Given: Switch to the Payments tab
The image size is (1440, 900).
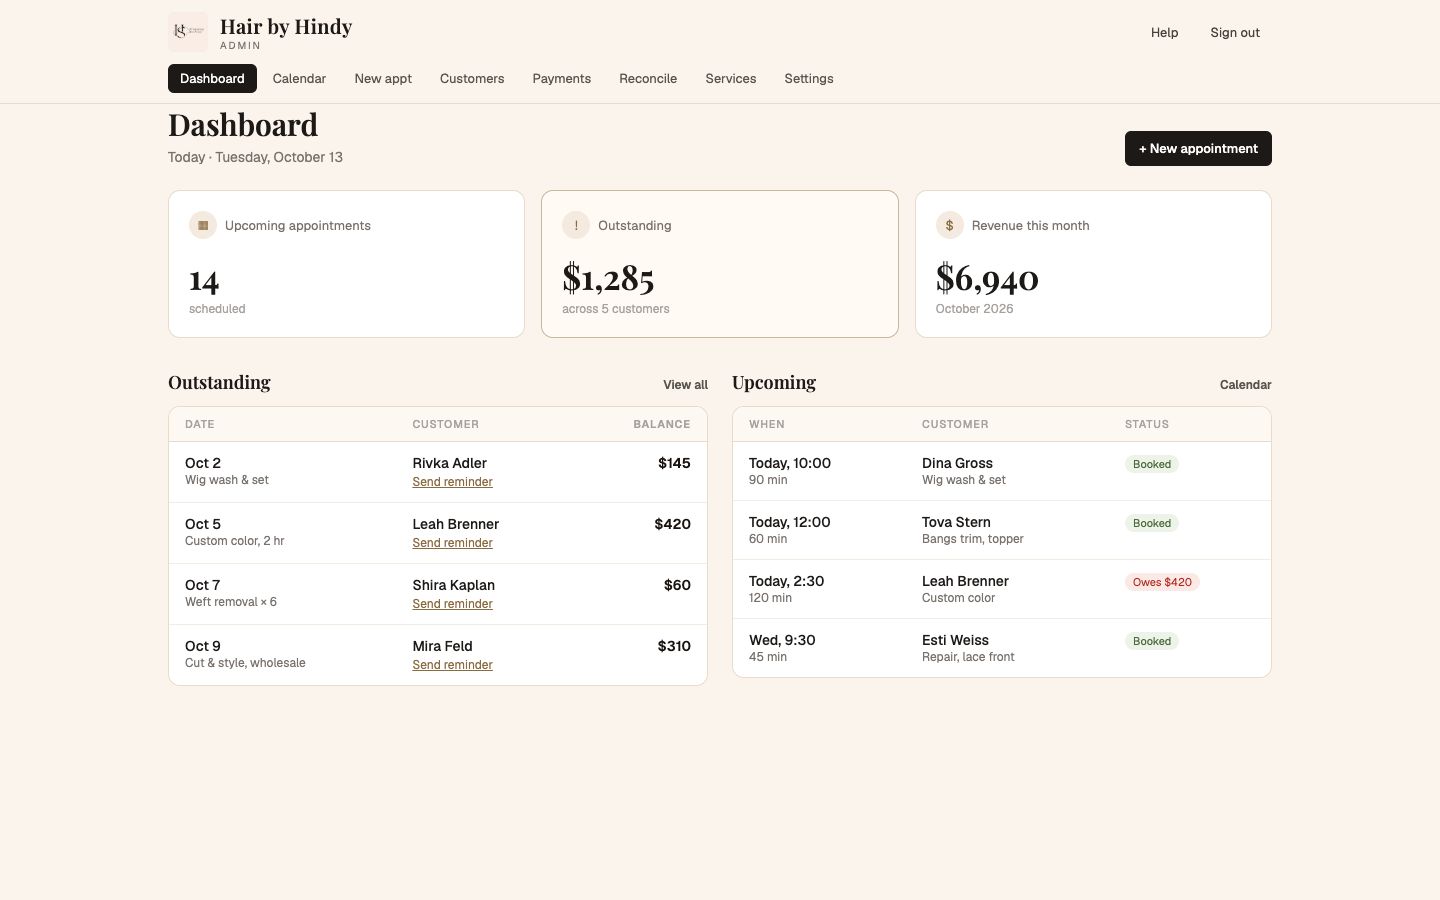Looking at the screenshot, I should tap(561, 78).
